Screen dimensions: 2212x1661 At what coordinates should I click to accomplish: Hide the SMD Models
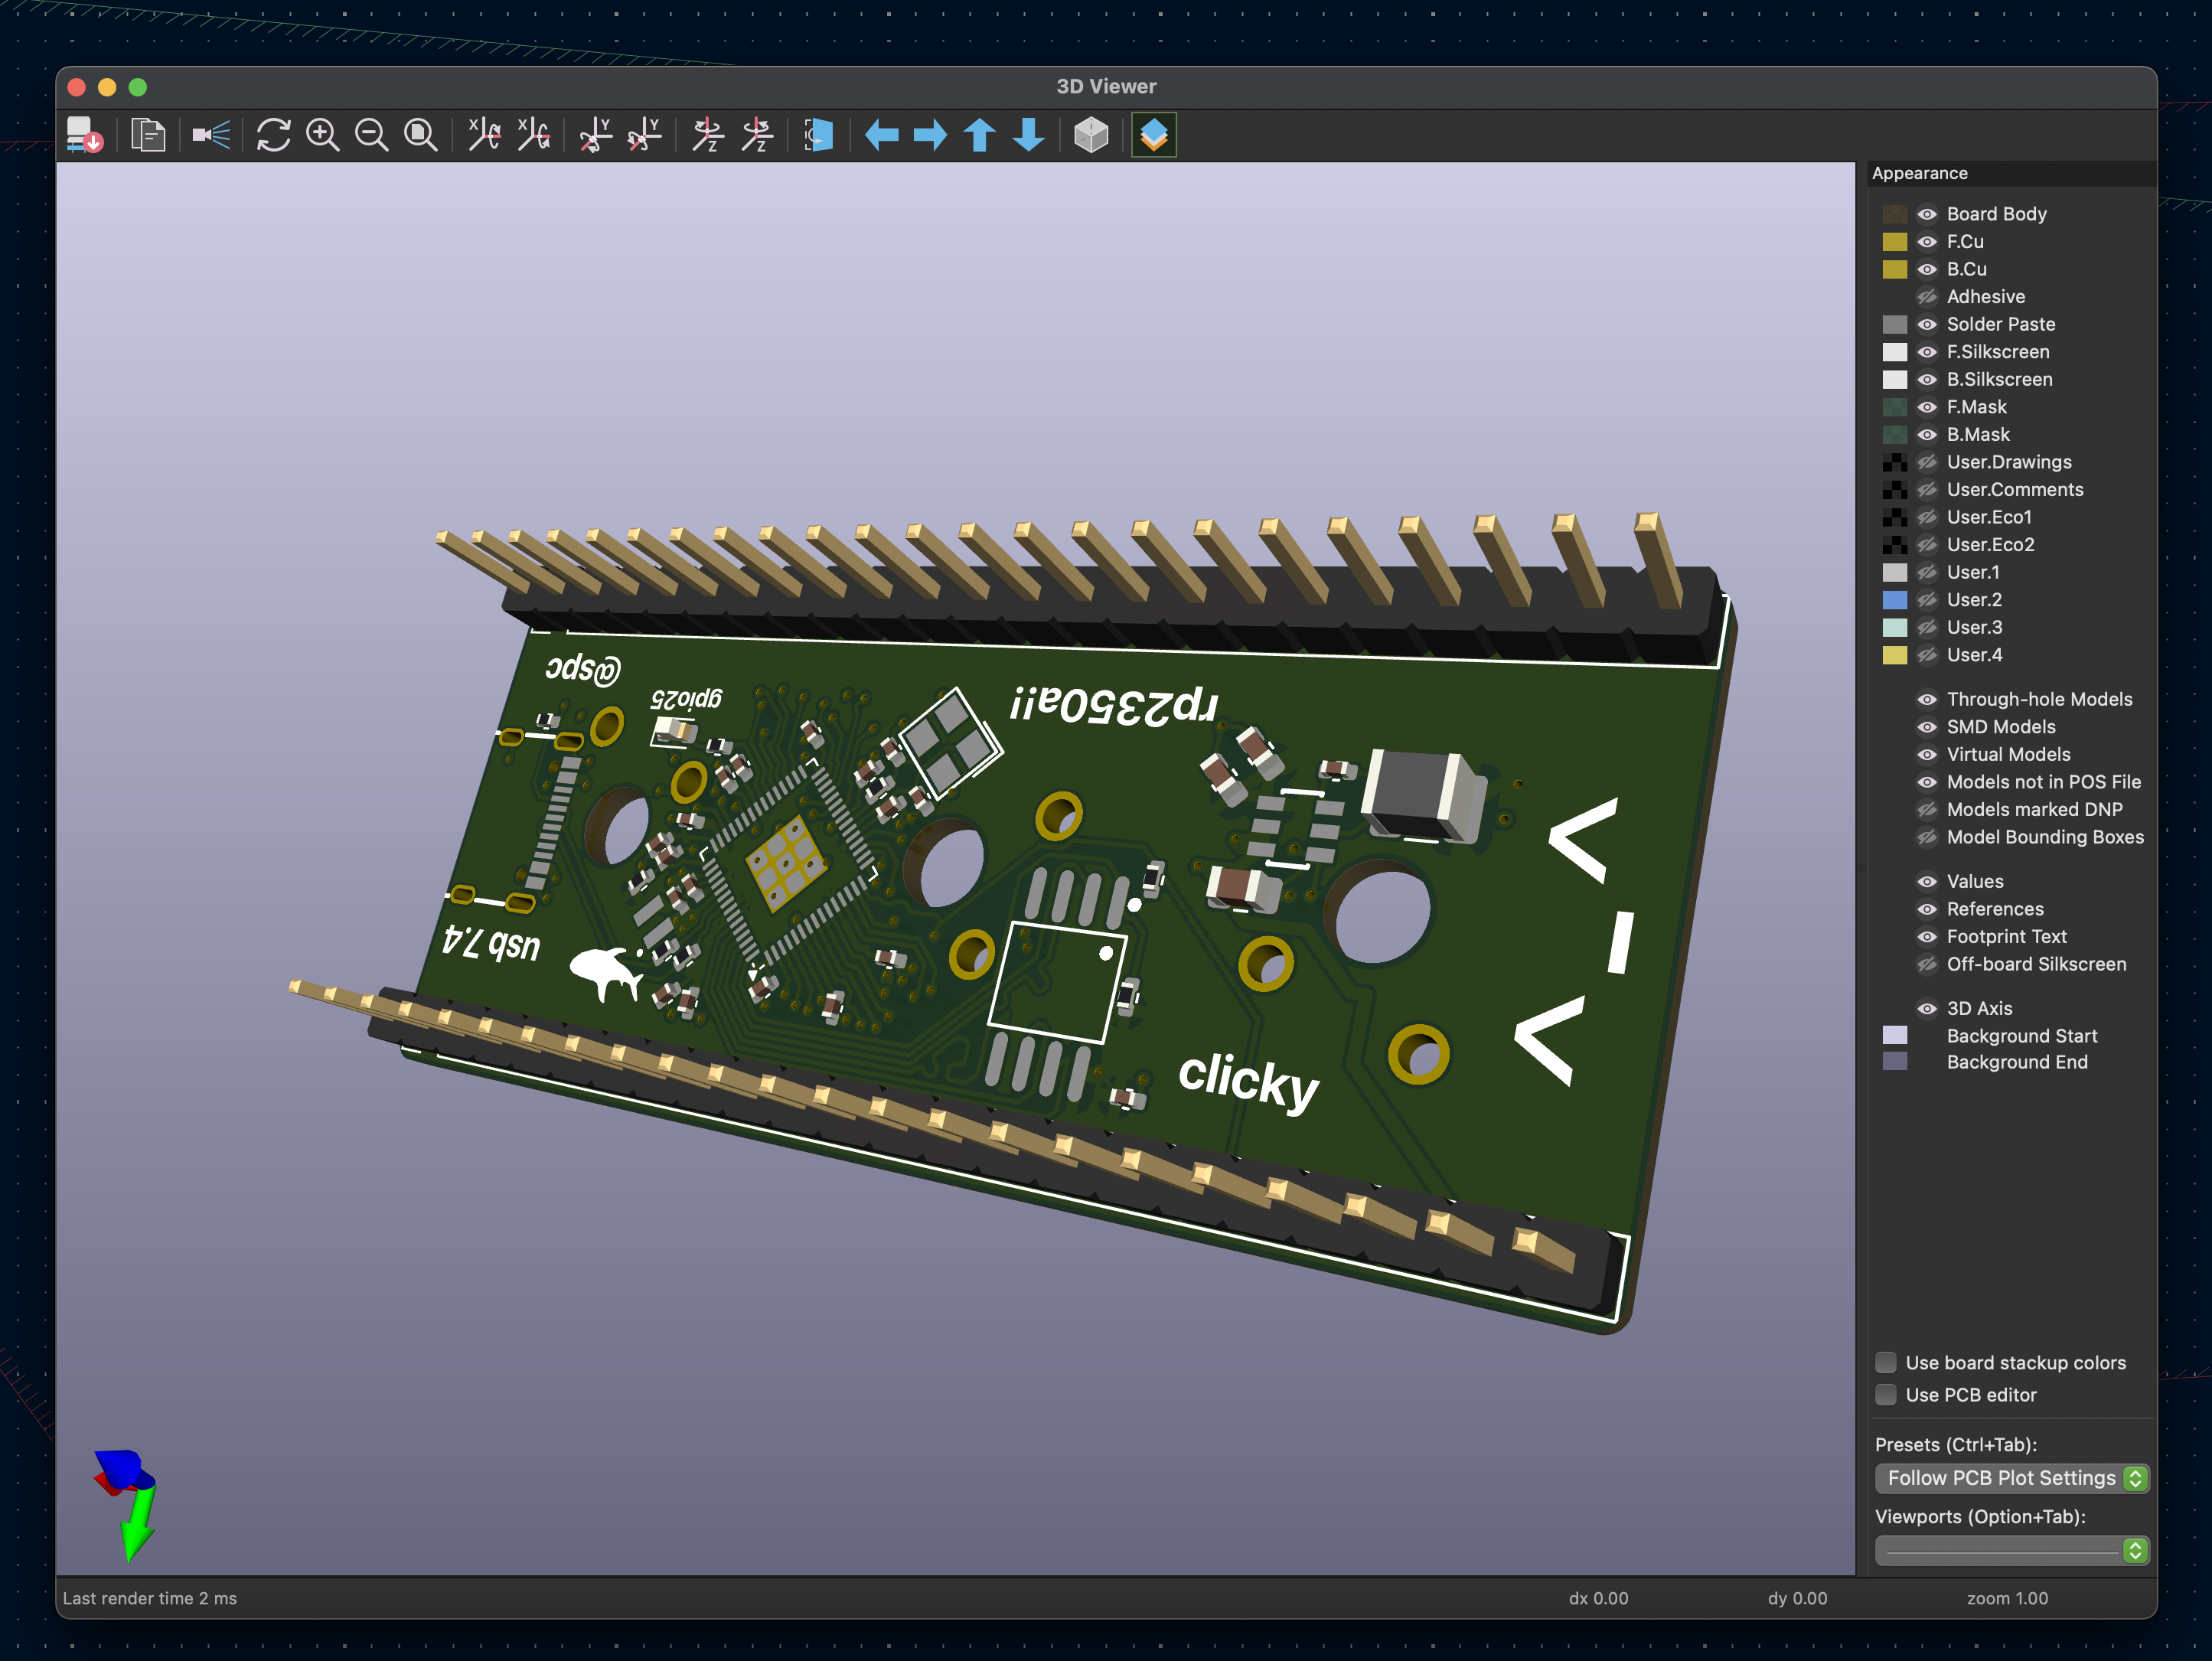tap(1929, 727)
